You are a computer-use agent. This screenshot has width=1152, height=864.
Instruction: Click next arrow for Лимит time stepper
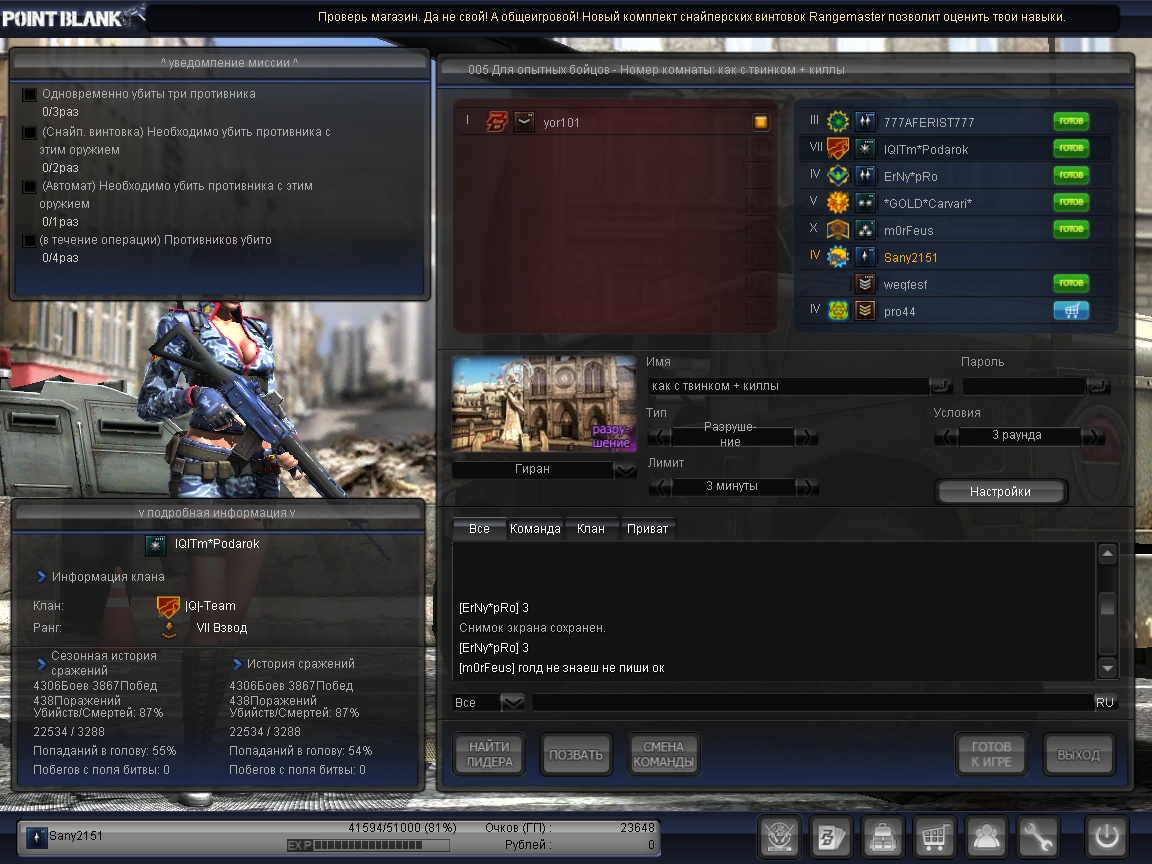tap(807, 487)
